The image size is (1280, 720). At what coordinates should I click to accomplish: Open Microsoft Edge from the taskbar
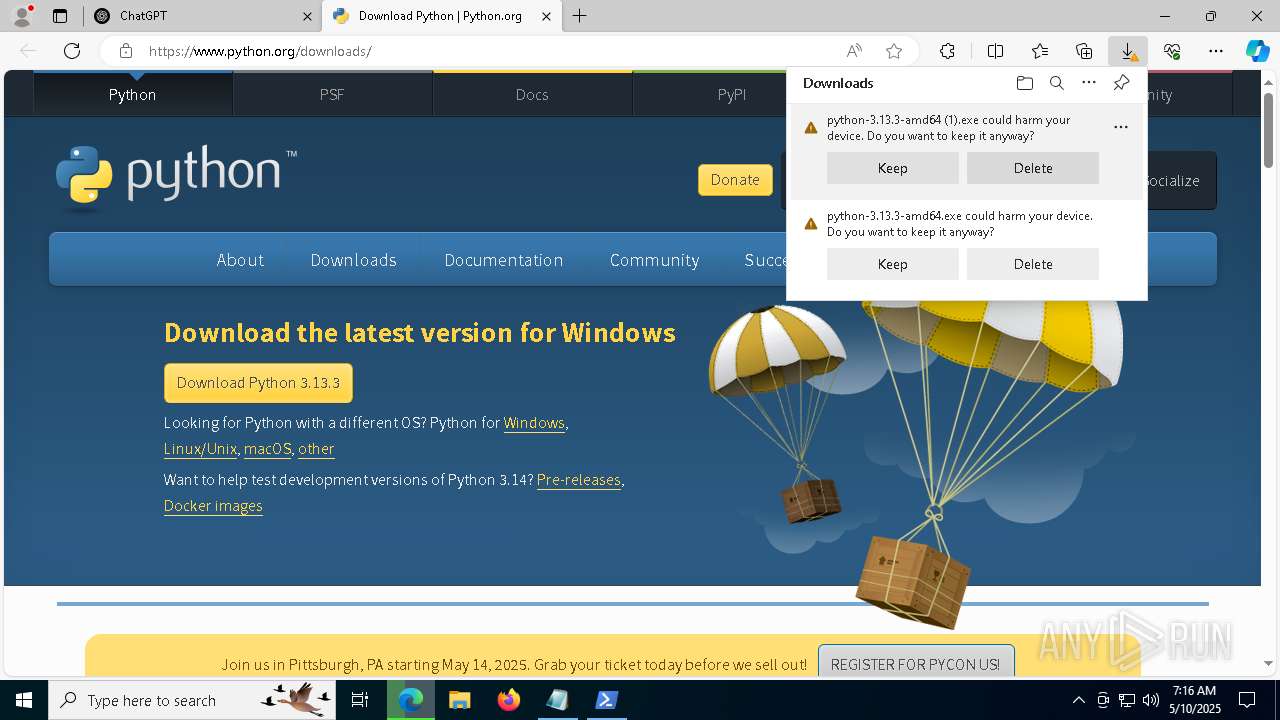click(x=411, y=700)
